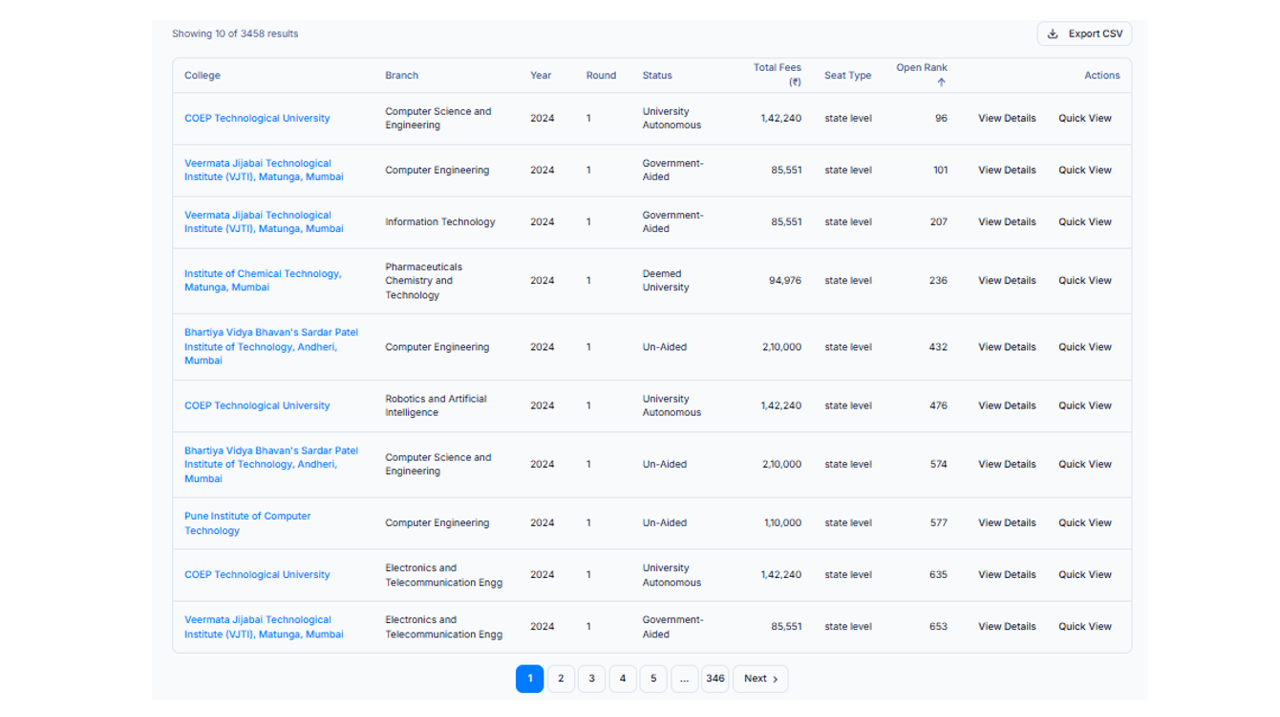The width and height of the screenshot is (1280, 717).
Task: View Details for Pharmaceuticals Chemistry and Technology
Action: click(x=1007, y=280)
